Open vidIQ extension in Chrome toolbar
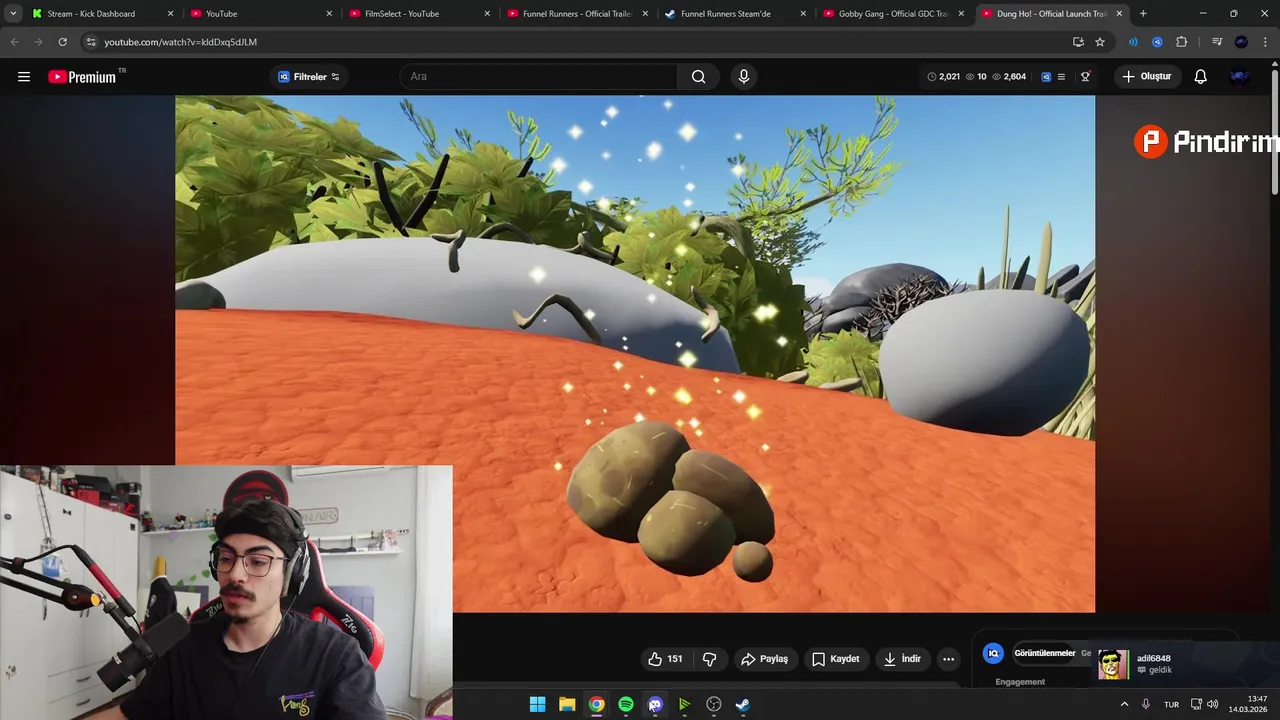The image size is (1280, 720). (x=1157, y=42)
